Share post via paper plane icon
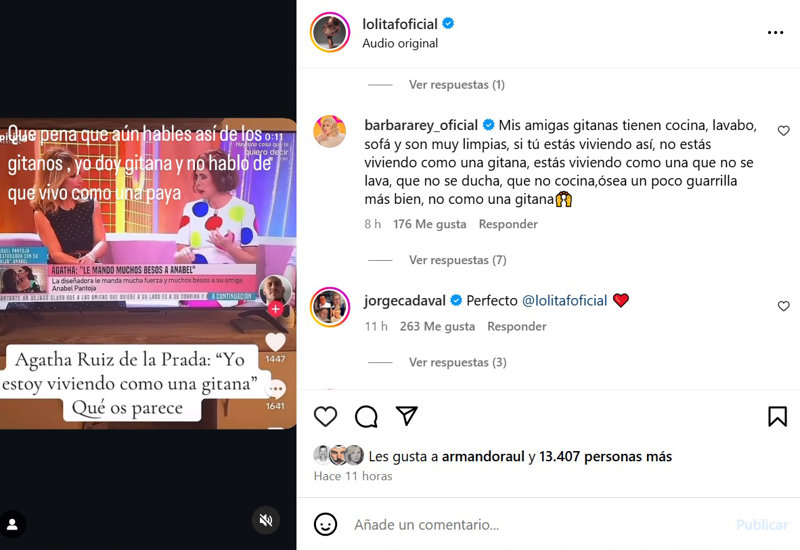 click(x=407, y=416)
